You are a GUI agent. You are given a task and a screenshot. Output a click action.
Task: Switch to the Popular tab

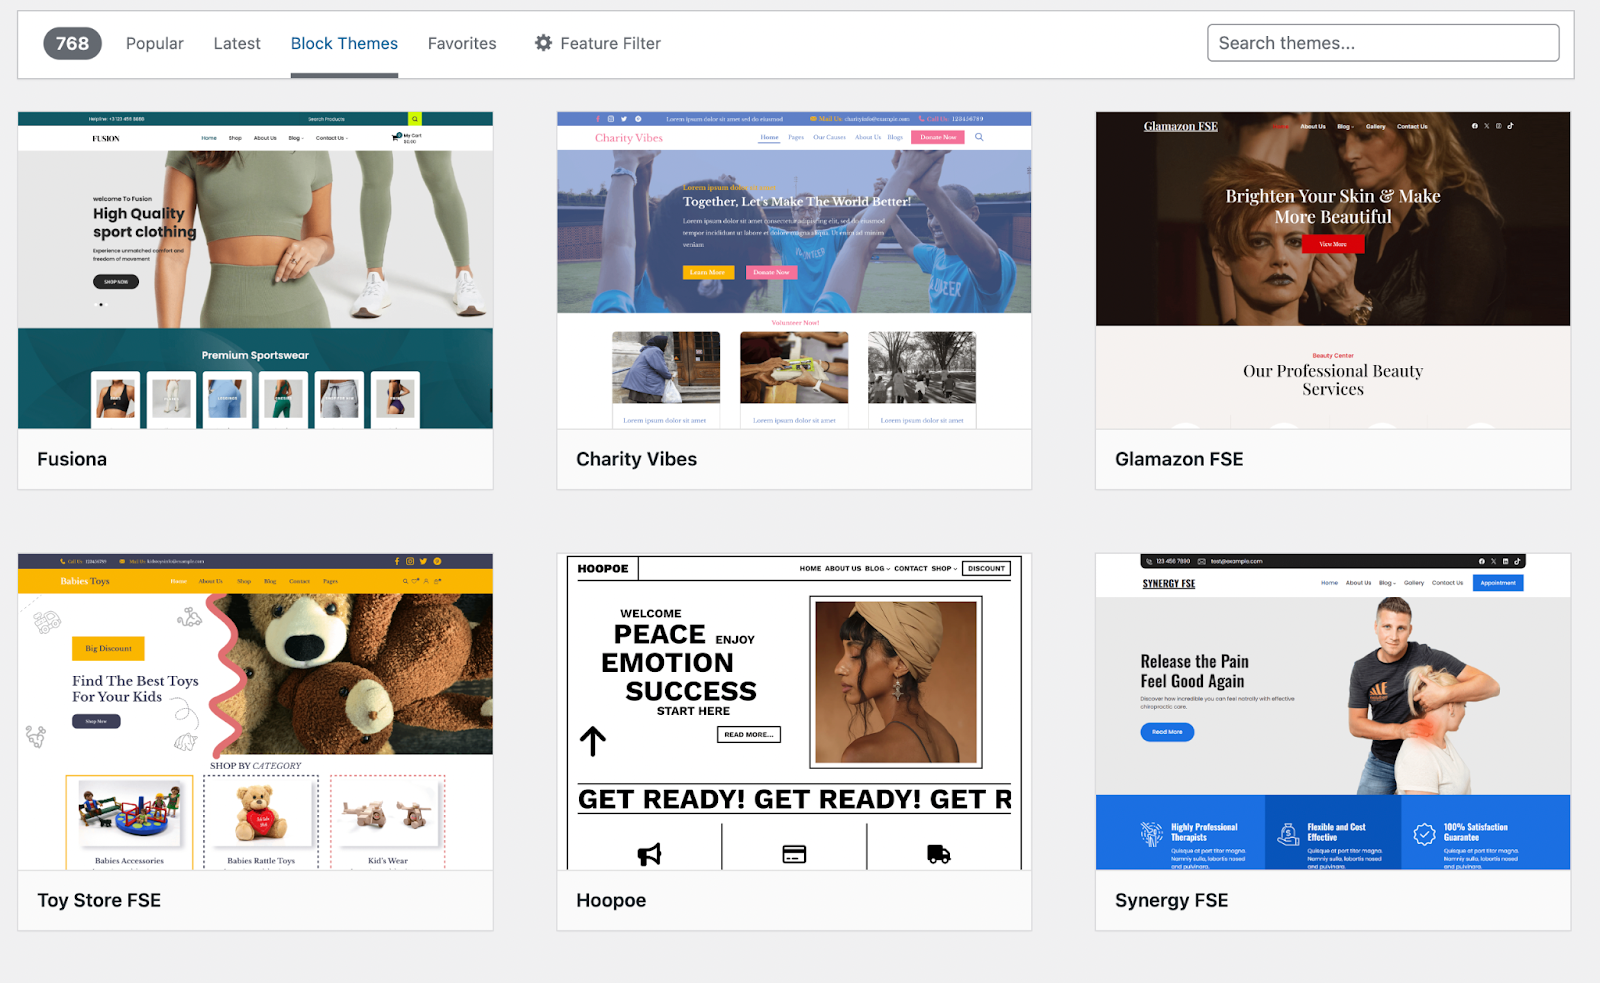(154, 43)
